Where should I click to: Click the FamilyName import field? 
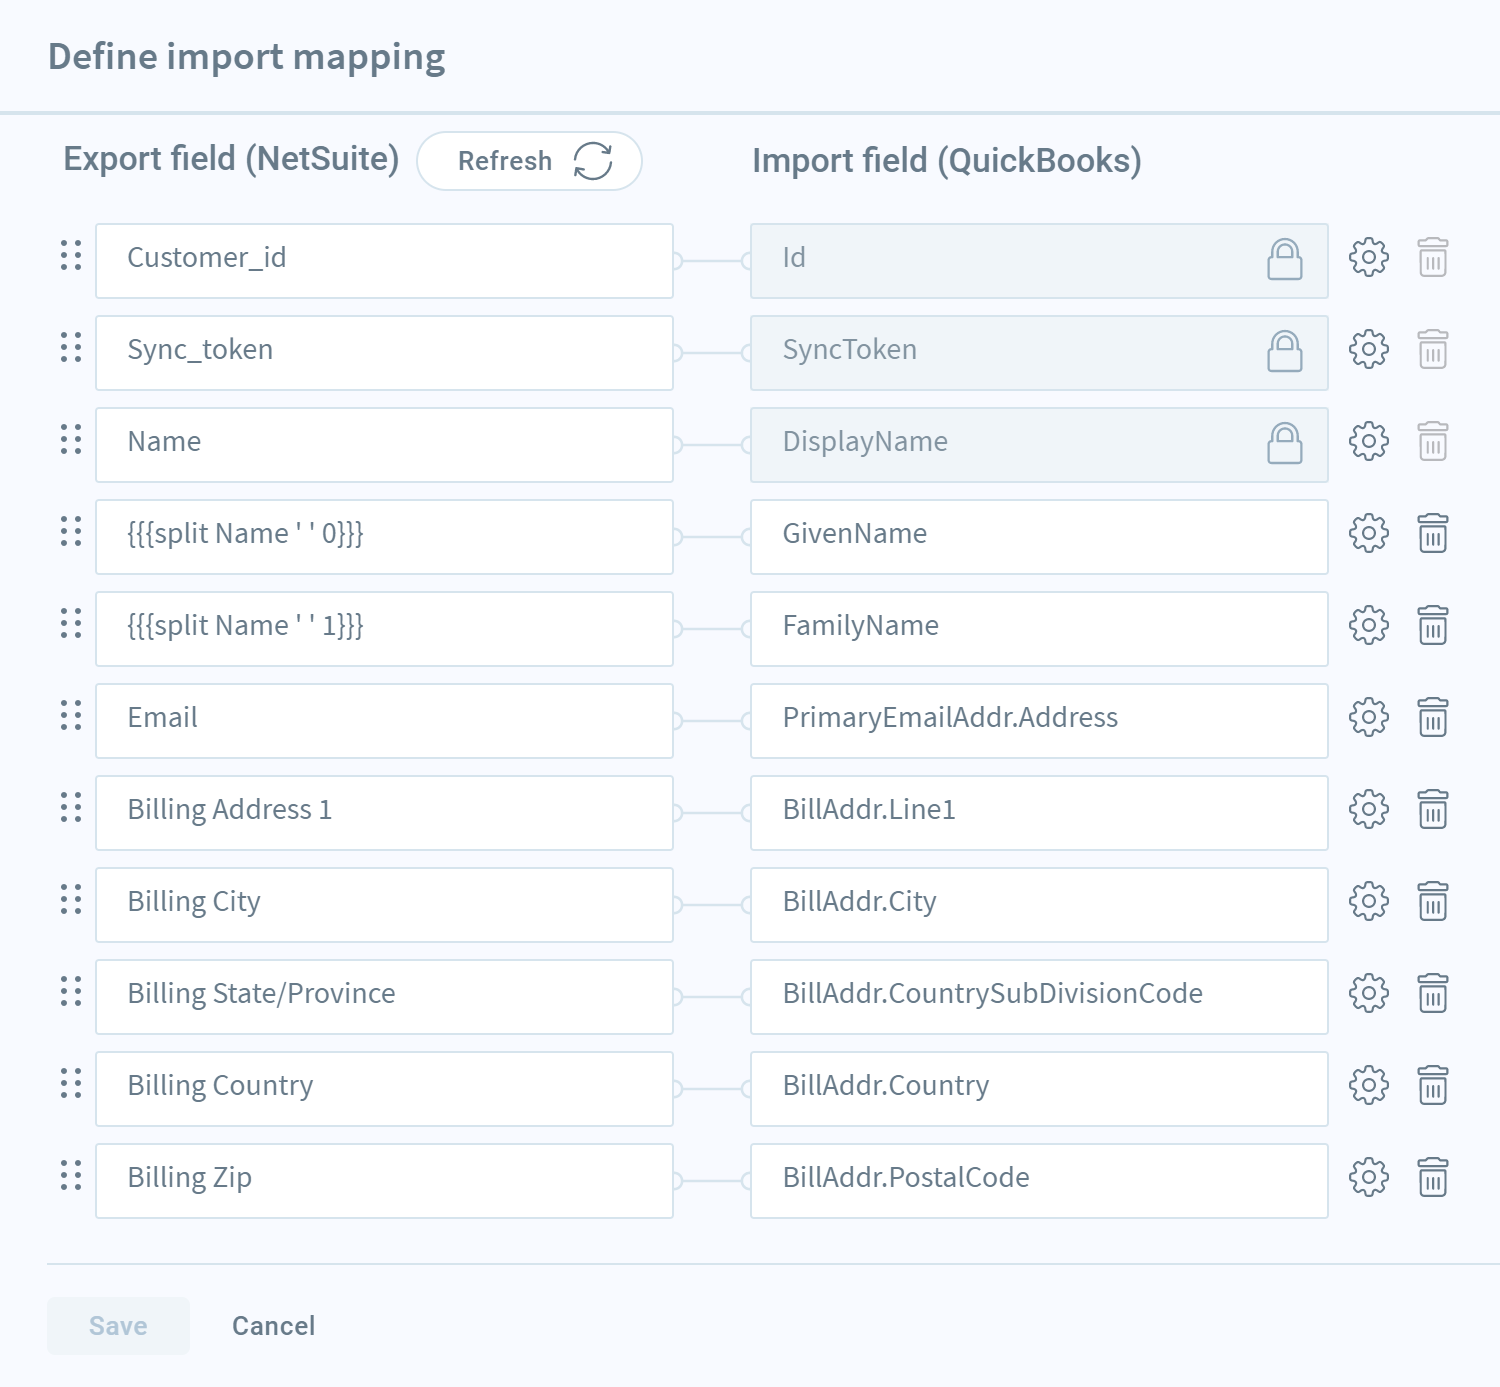tap(1039, 629)
